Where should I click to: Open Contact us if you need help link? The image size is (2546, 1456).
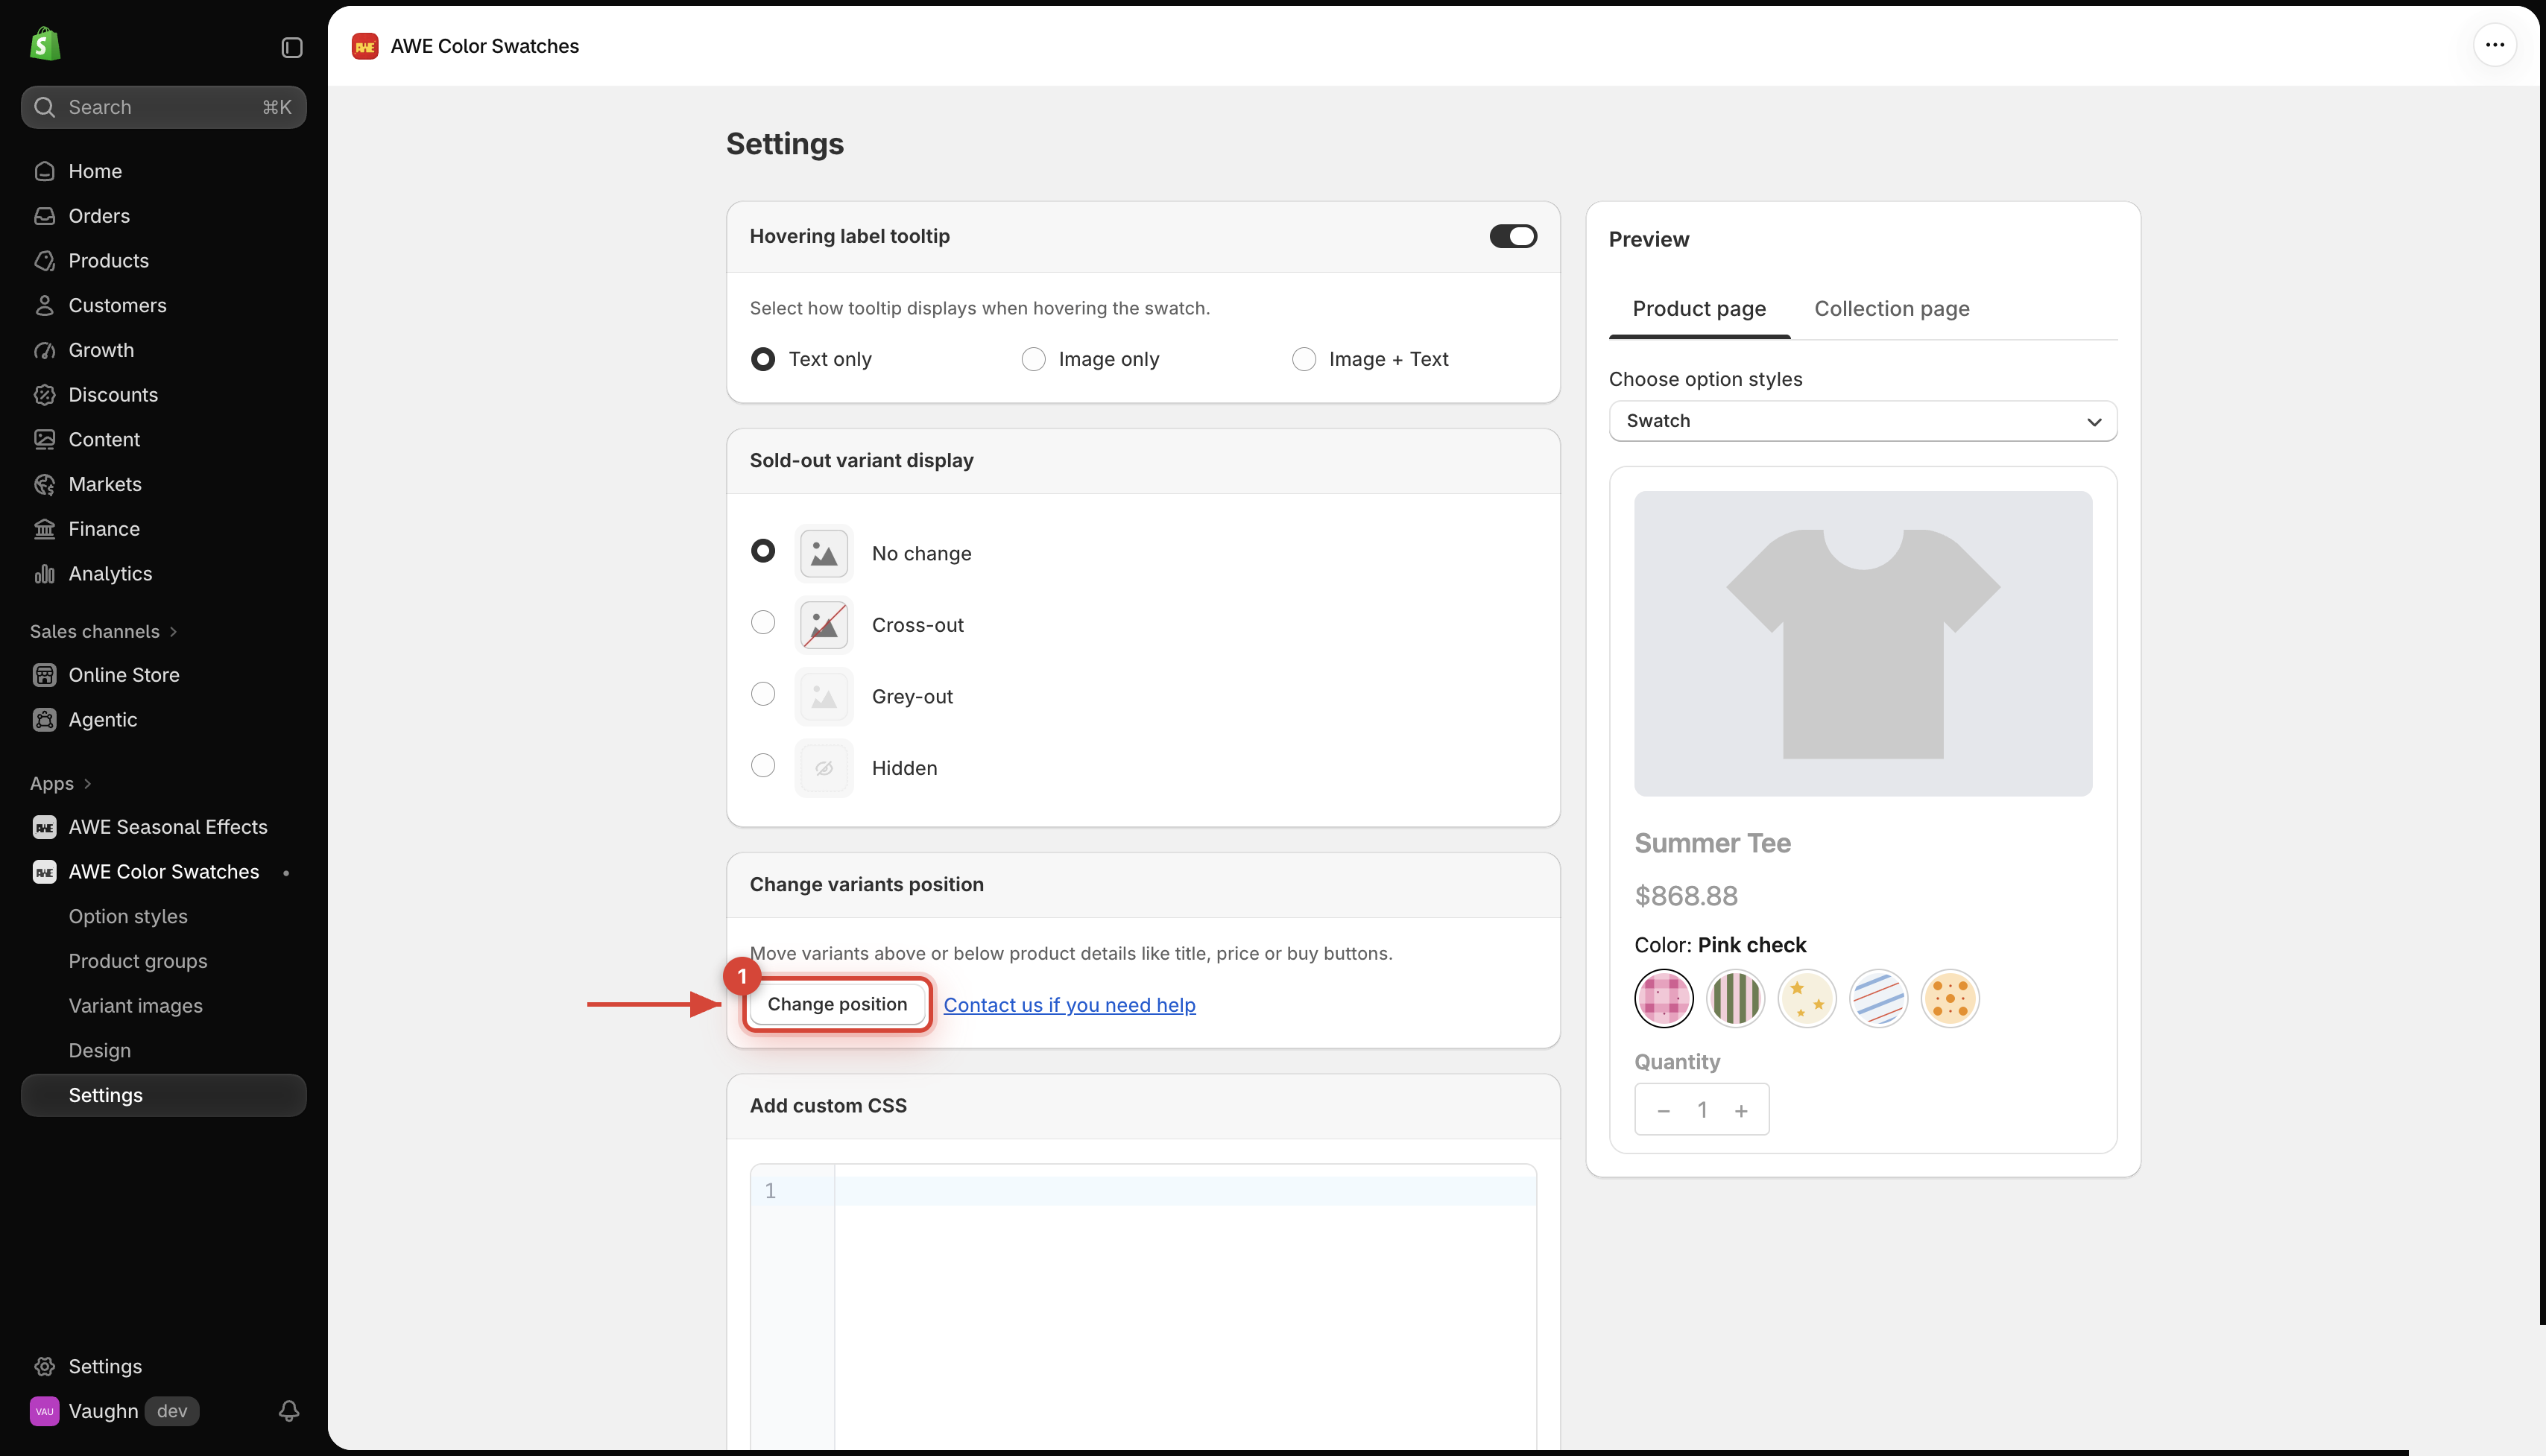point(1069,1005)
